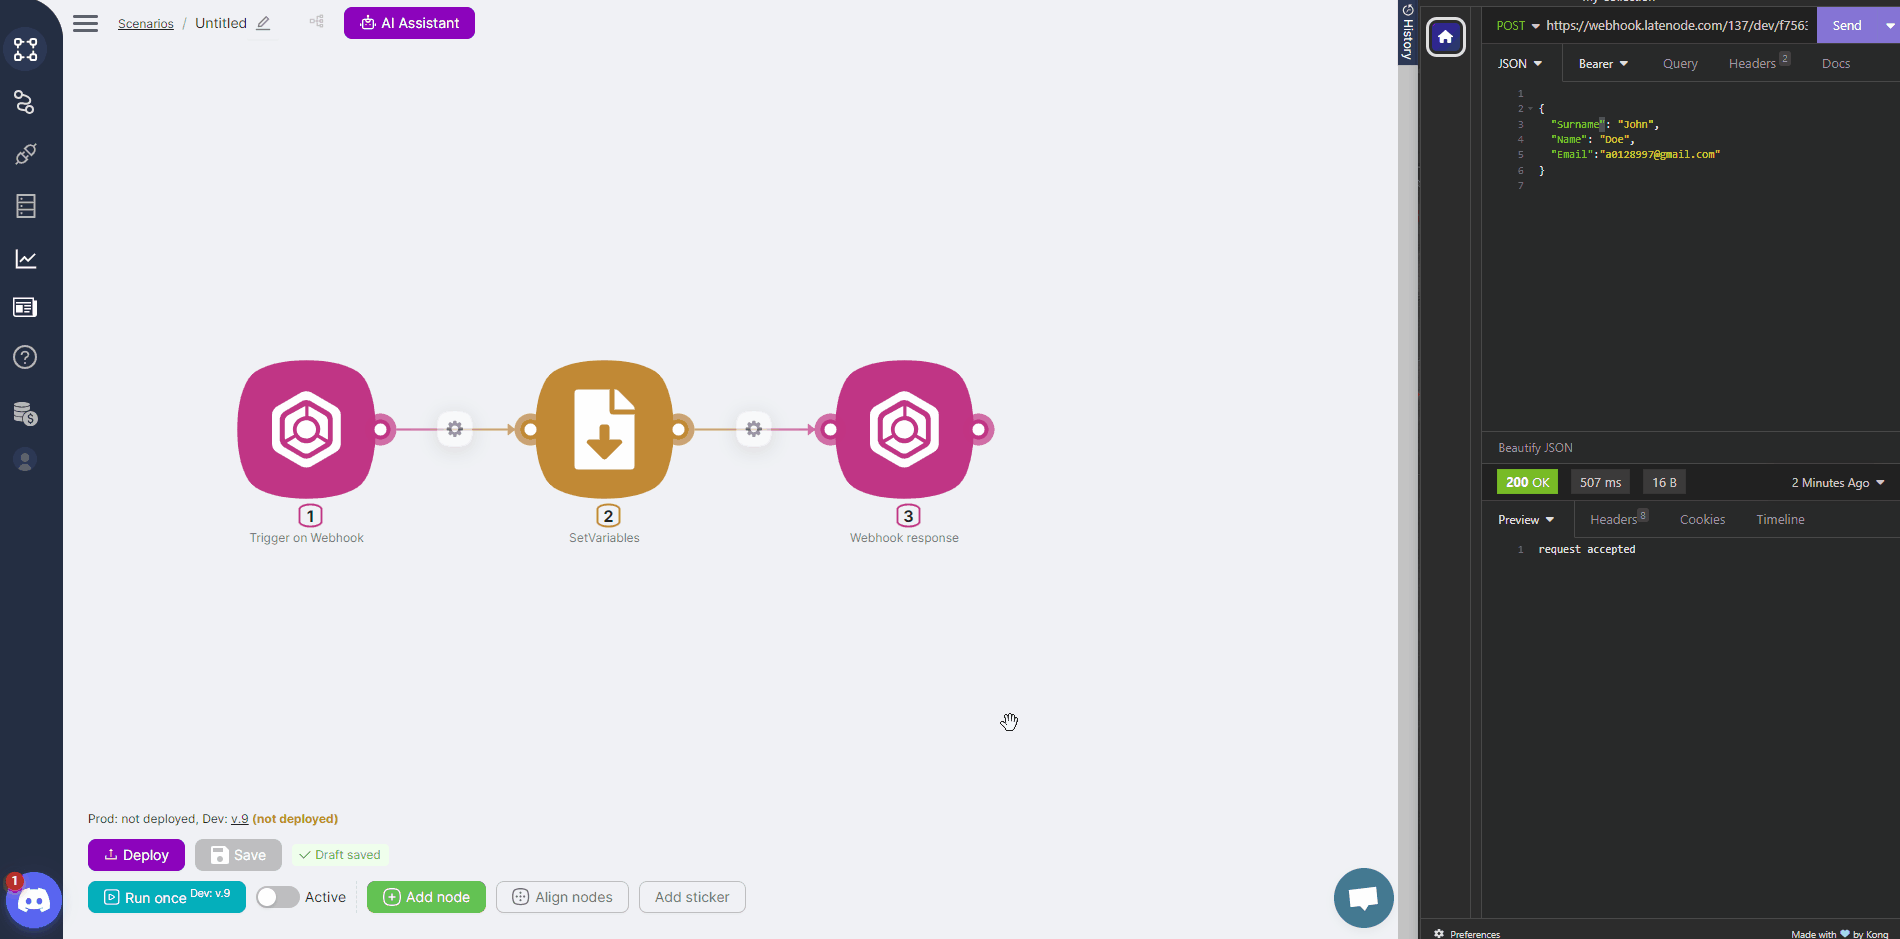Expand the Bearer auth dropdown
The image size is (1900, 939).
tap(1602, 64)
